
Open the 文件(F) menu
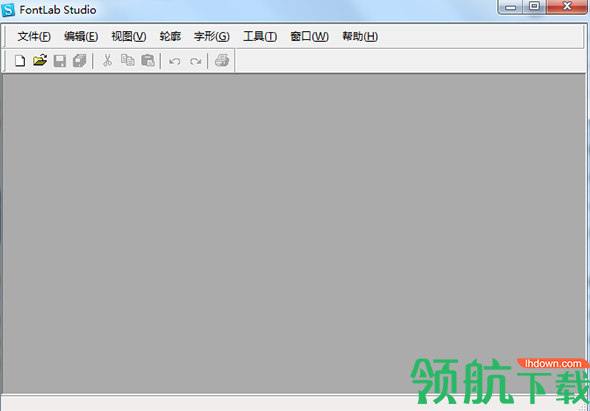34,37
